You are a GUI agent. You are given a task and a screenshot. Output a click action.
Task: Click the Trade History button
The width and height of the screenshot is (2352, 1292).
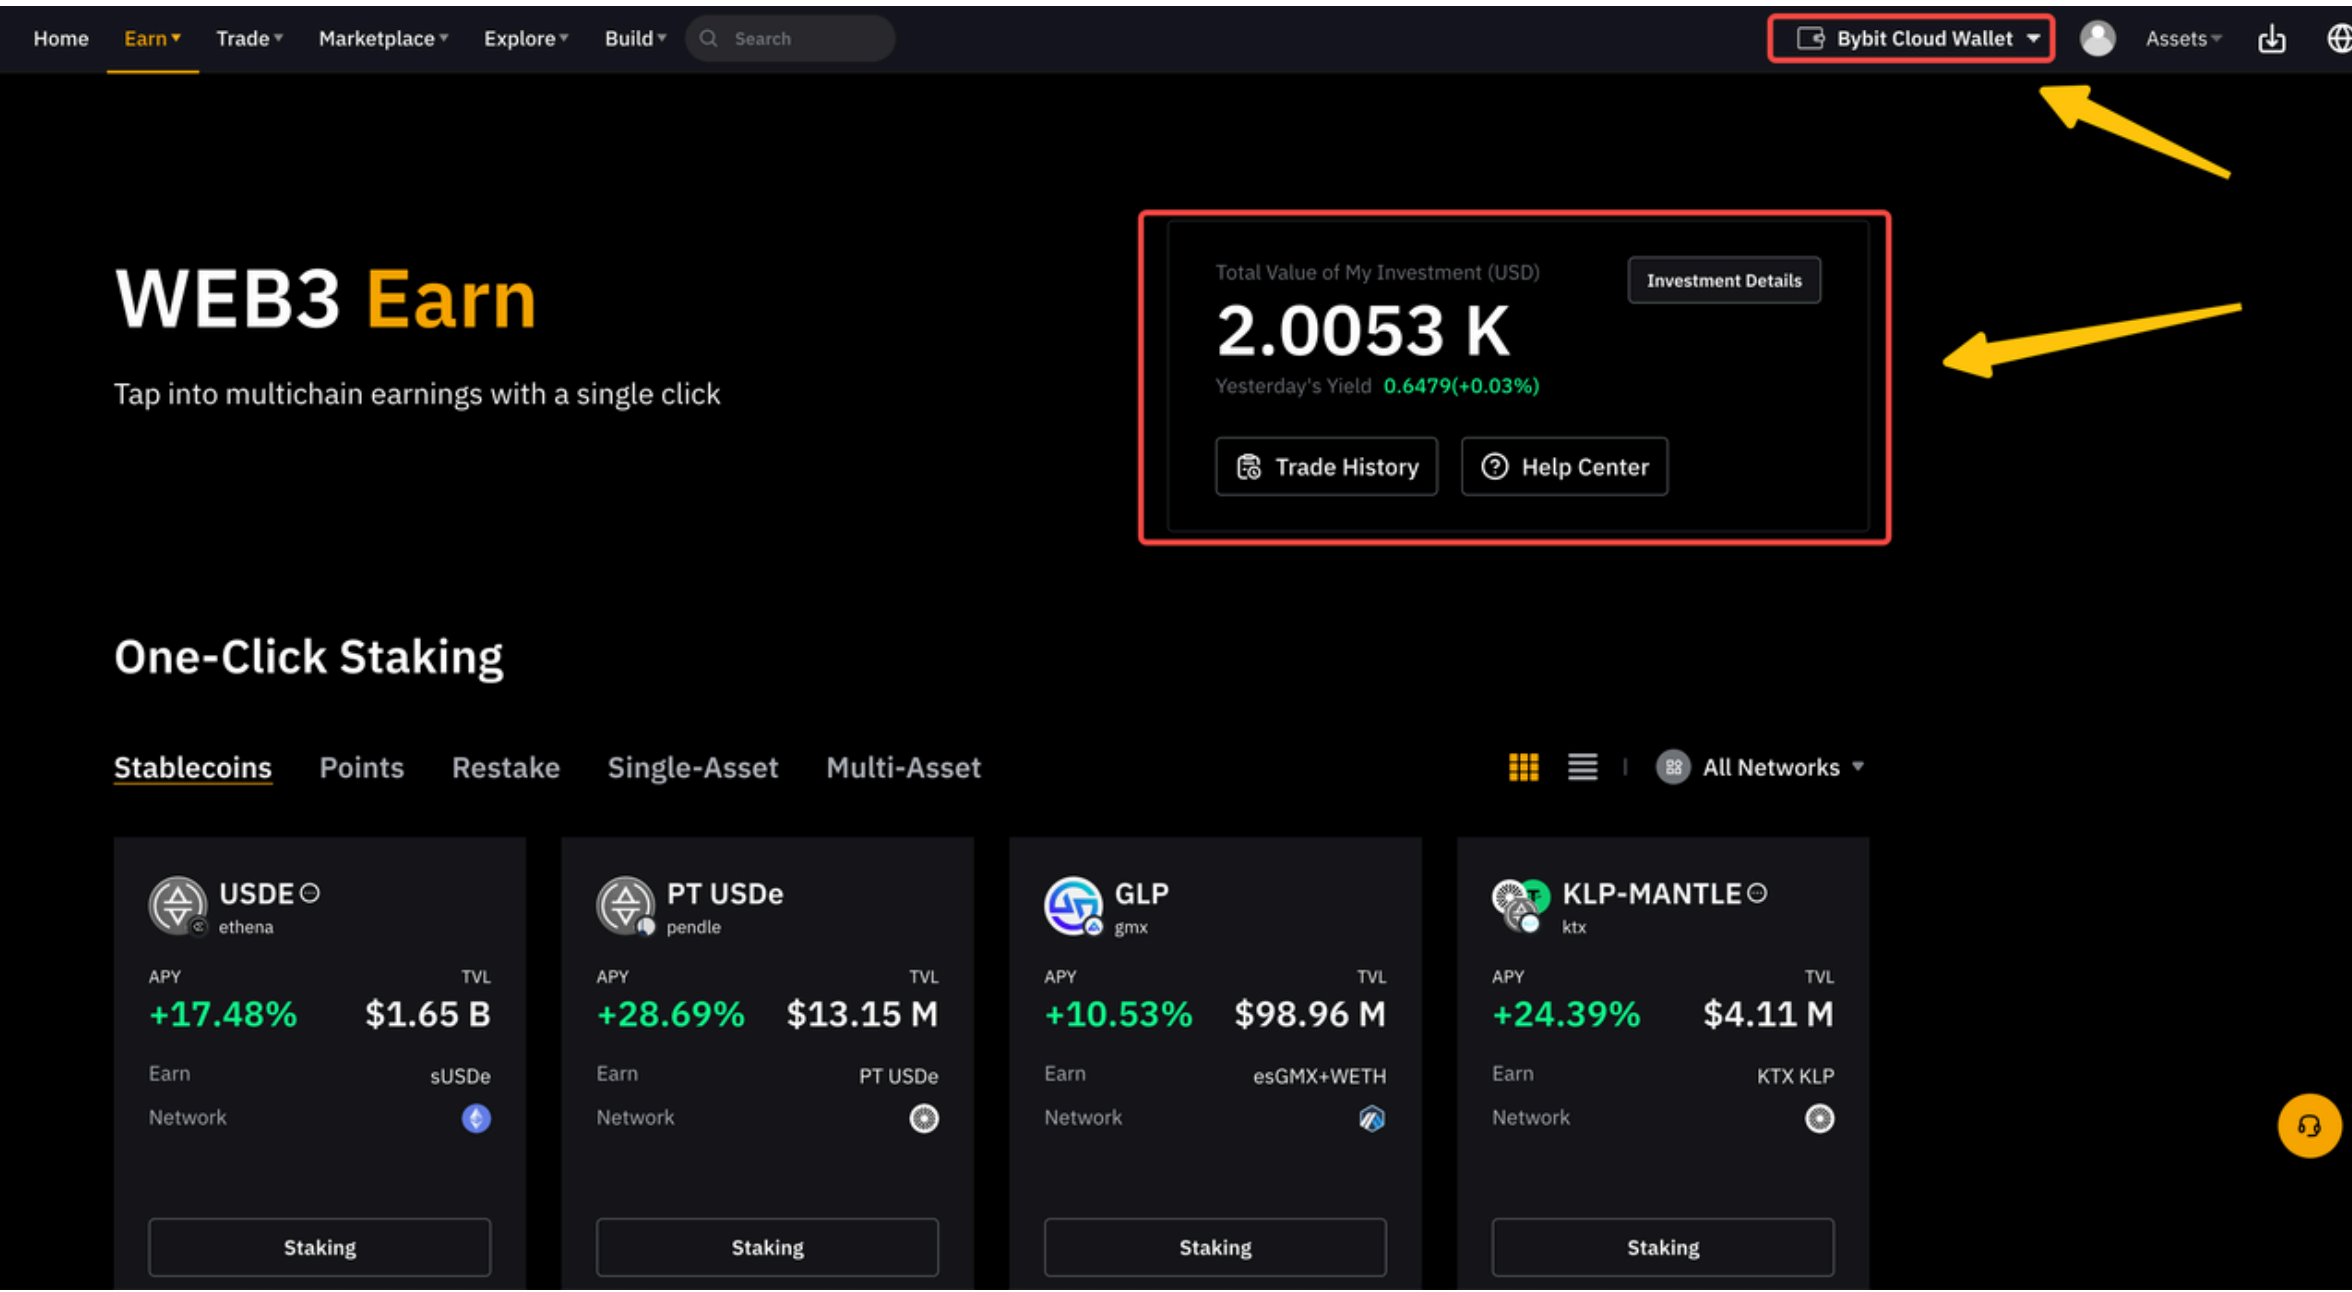click(1326, 467)
